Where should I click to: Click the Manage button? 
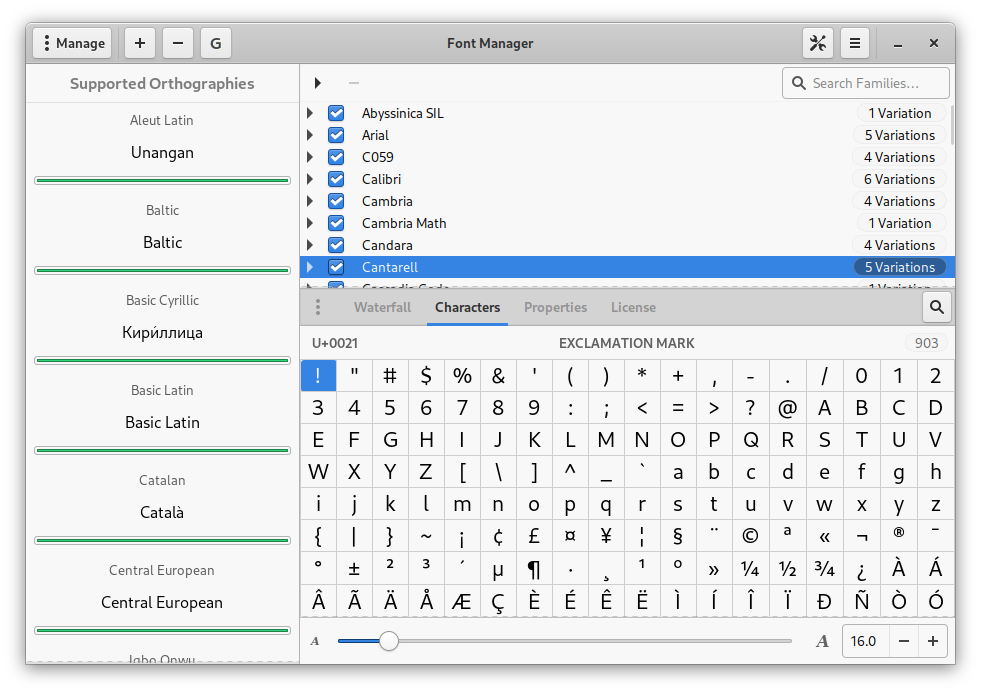tap(72, 43)
